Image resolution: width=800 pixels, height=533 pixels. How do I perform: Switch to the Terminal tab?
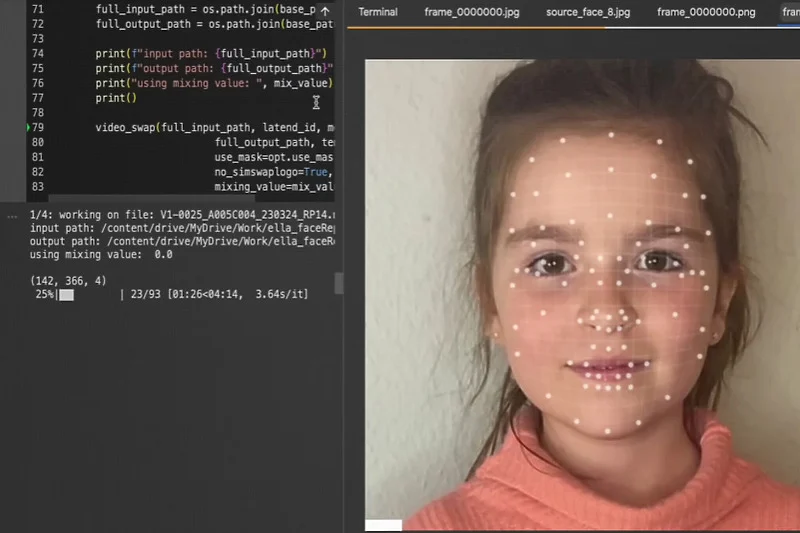pyautogui.click(x=378, y=12)
